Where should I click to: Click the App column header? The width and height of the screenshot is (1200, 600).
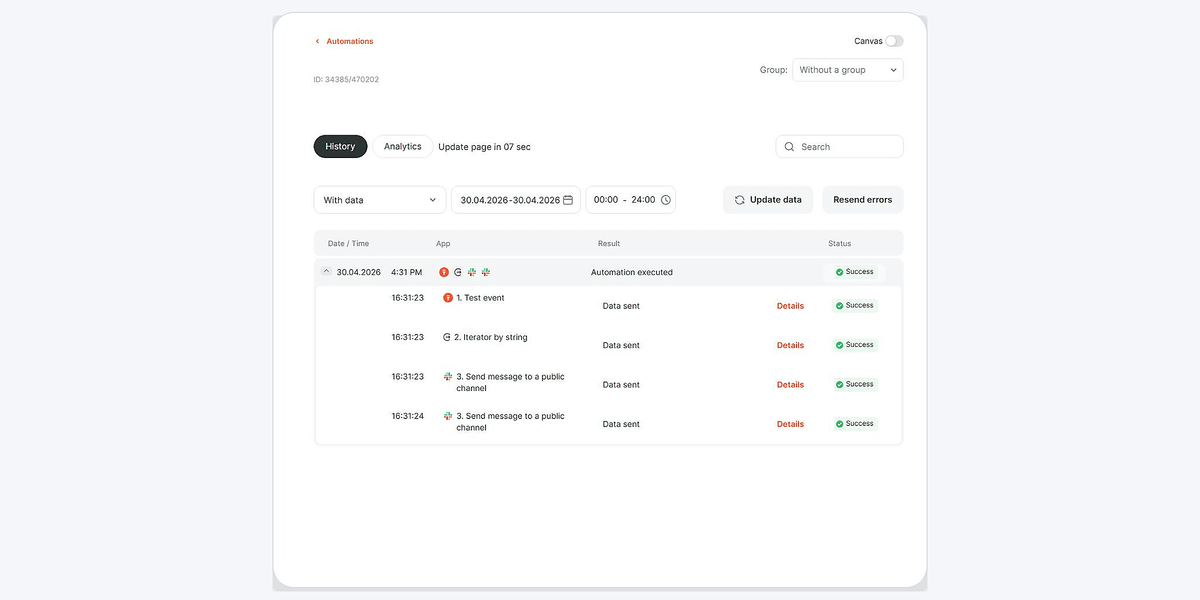click(443, 243)
